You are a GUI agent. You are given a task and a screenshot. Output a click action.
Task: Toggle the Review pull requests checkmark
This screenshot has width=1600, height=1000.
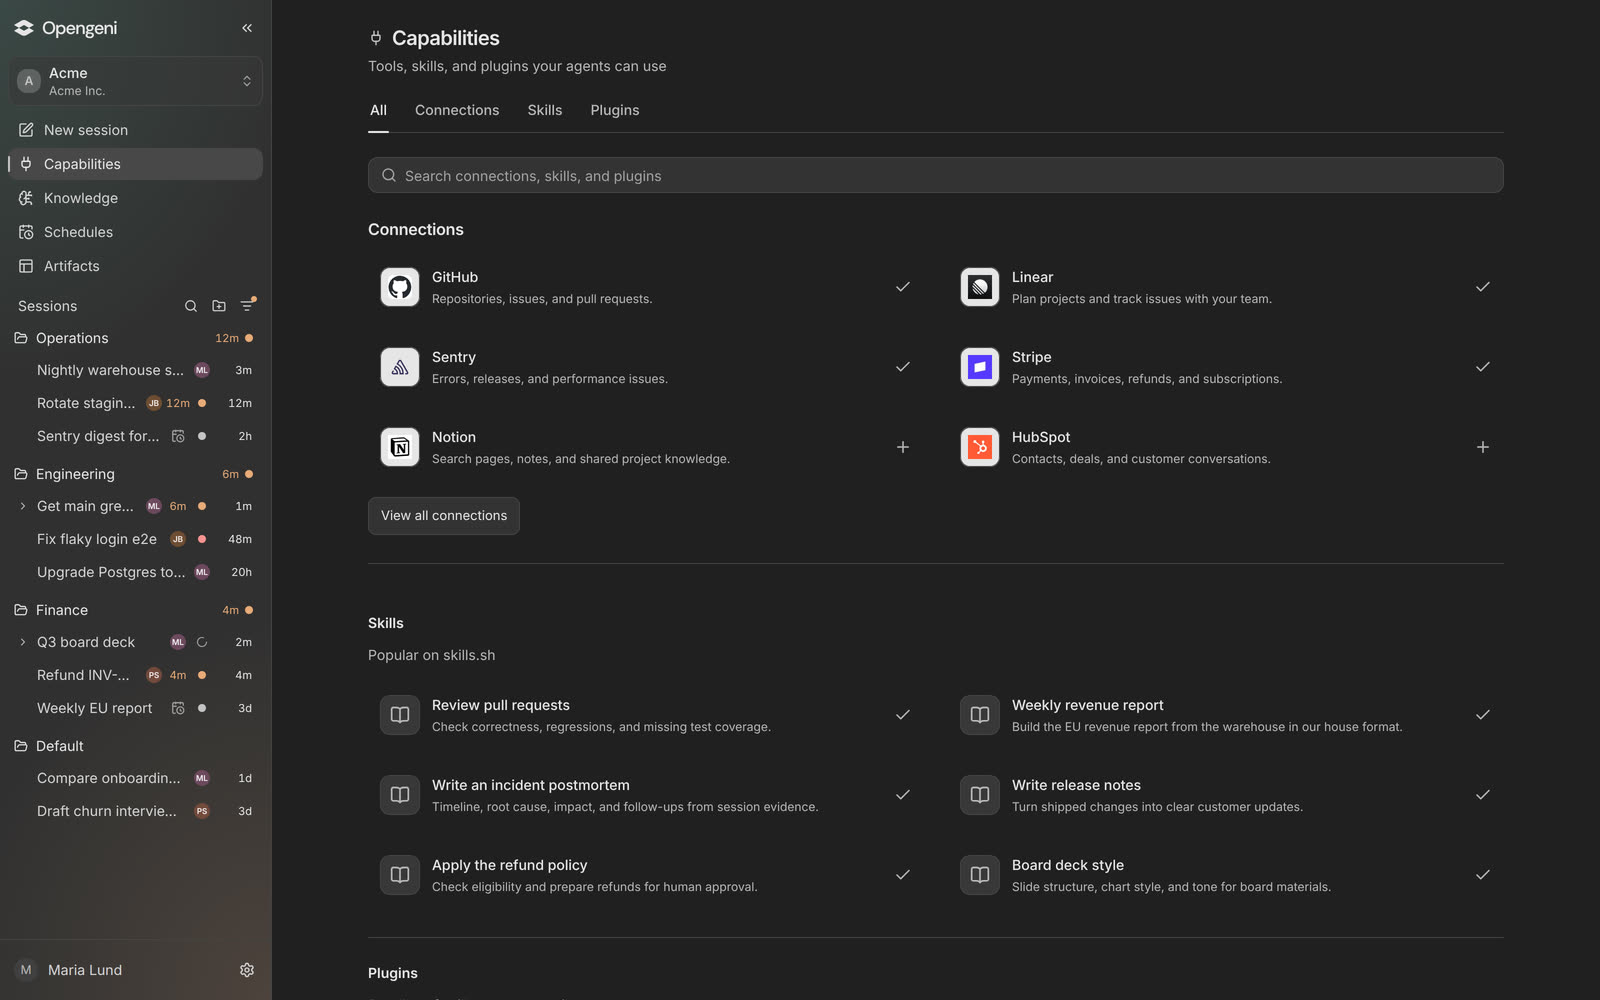[x=903, y=715]
